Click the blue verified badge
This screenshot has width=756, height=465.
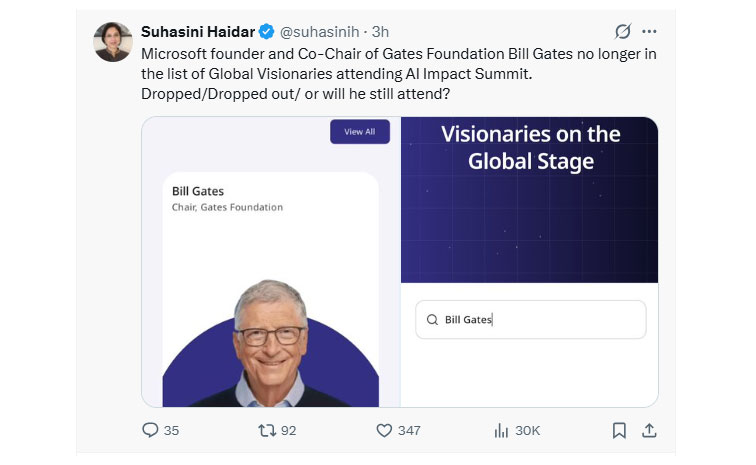267,31
